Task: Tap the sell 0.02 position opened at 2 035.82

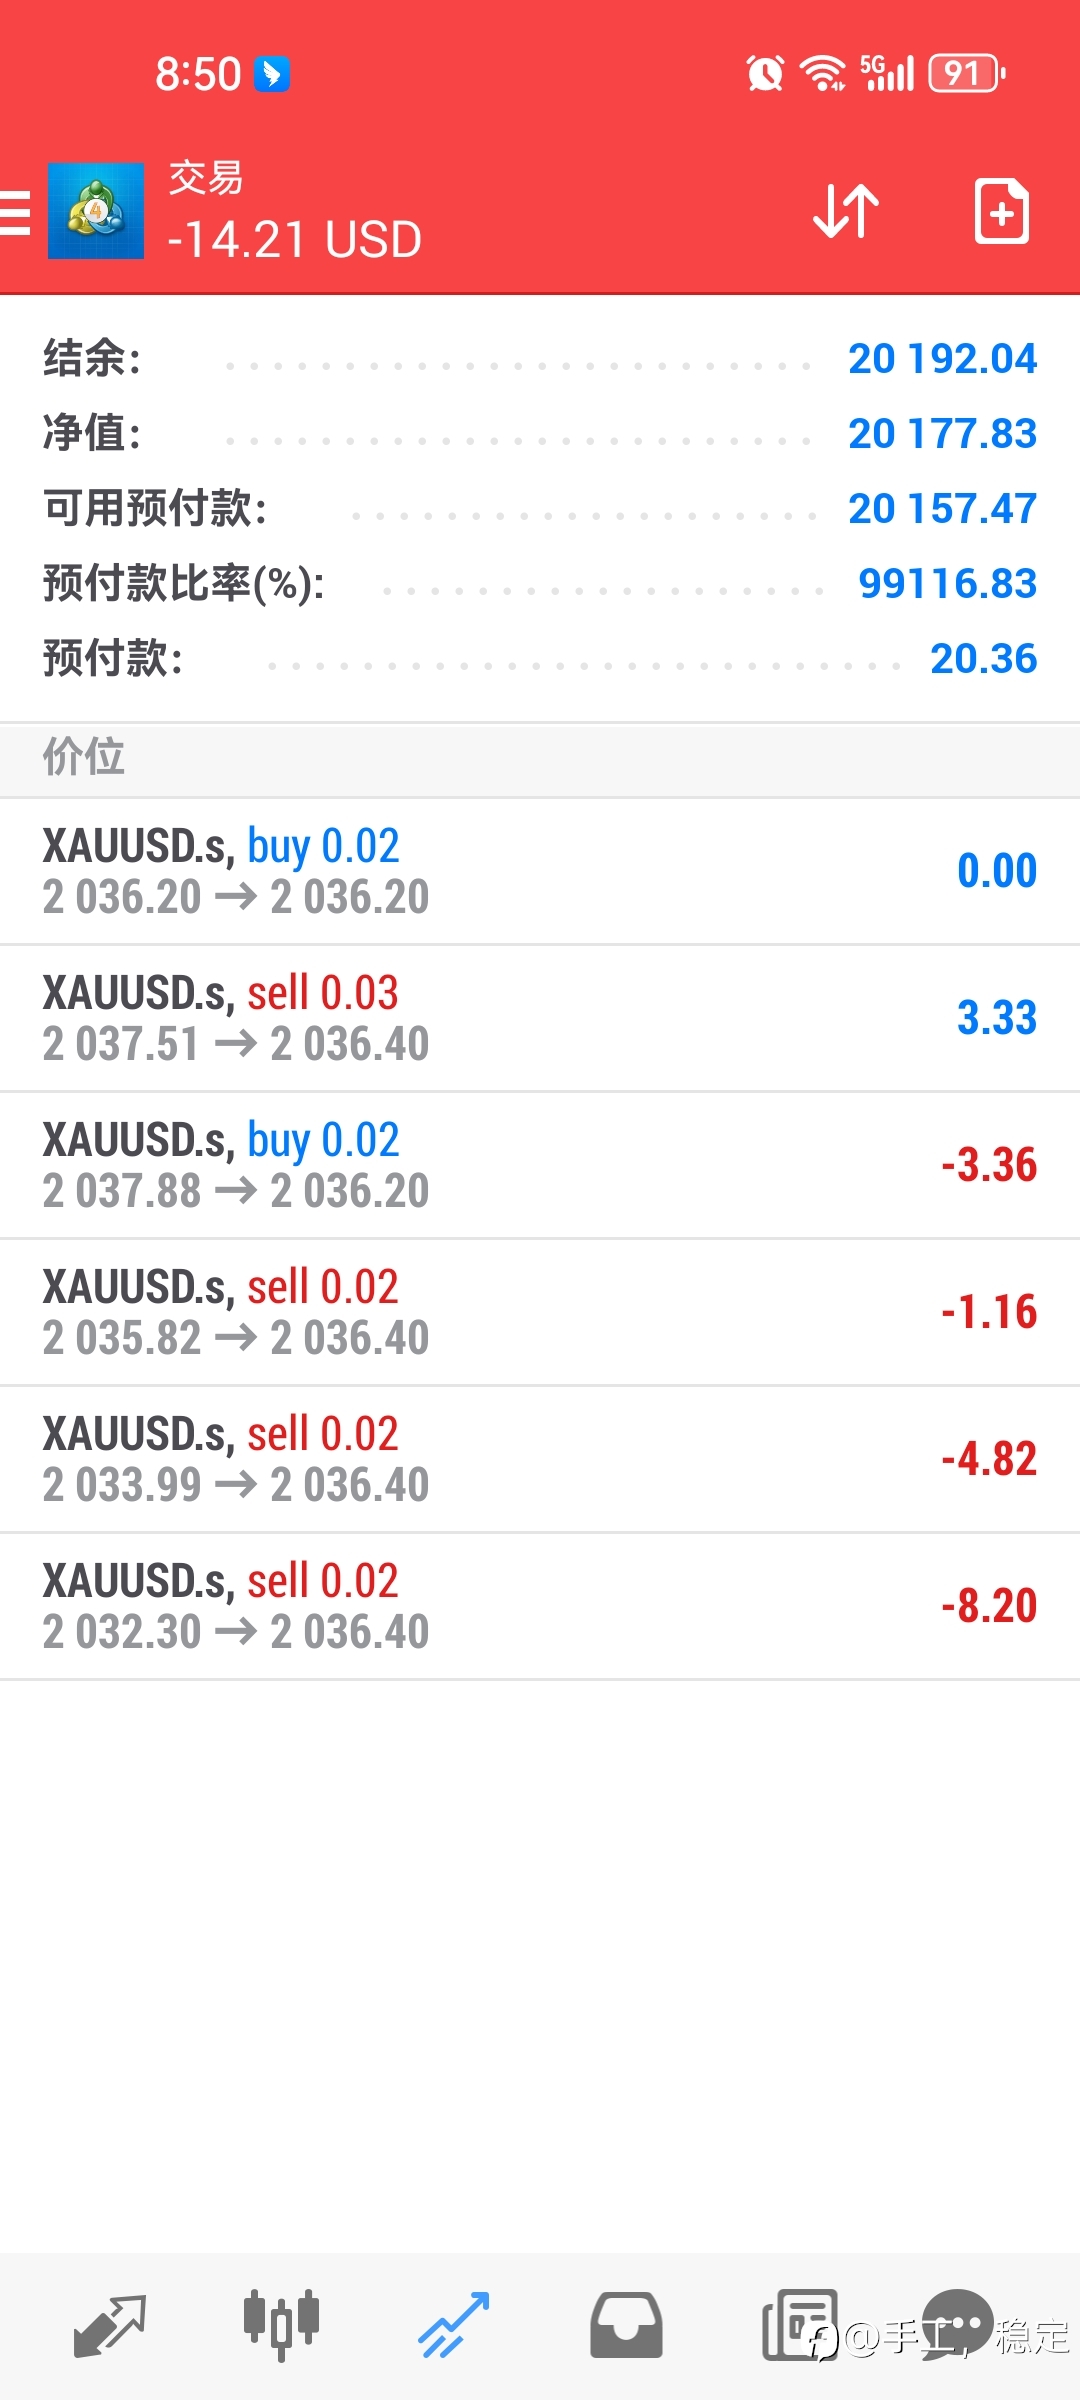Action: [540, 1312]
